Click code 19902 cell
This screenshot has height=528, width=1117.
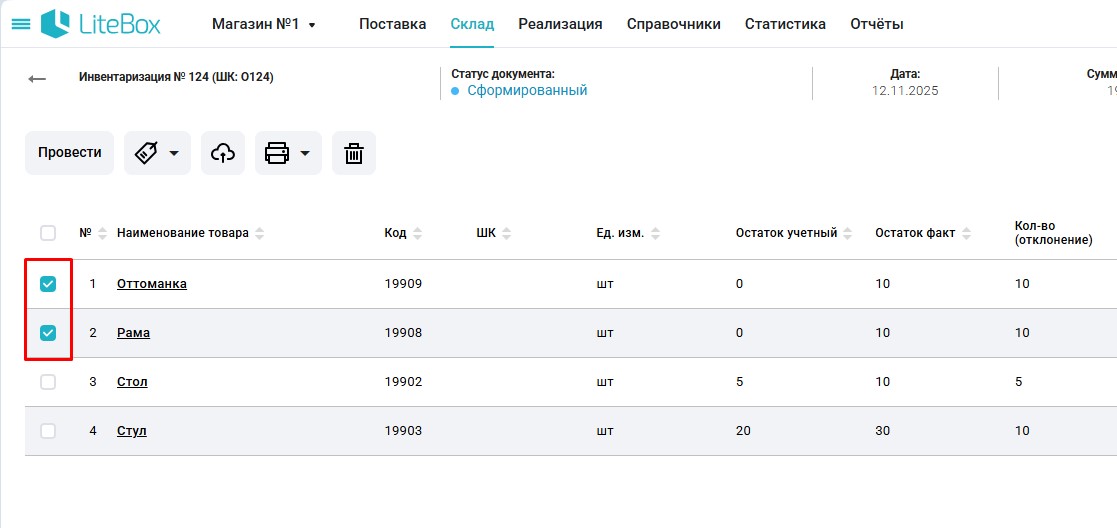(x=403, y=382)
